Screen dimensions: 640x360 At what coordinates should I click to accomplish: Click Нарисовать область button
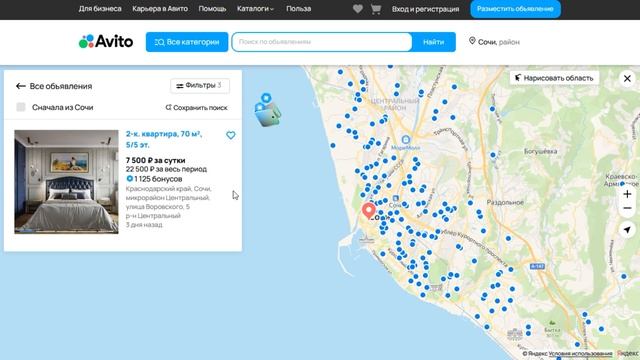coord(554,78)
